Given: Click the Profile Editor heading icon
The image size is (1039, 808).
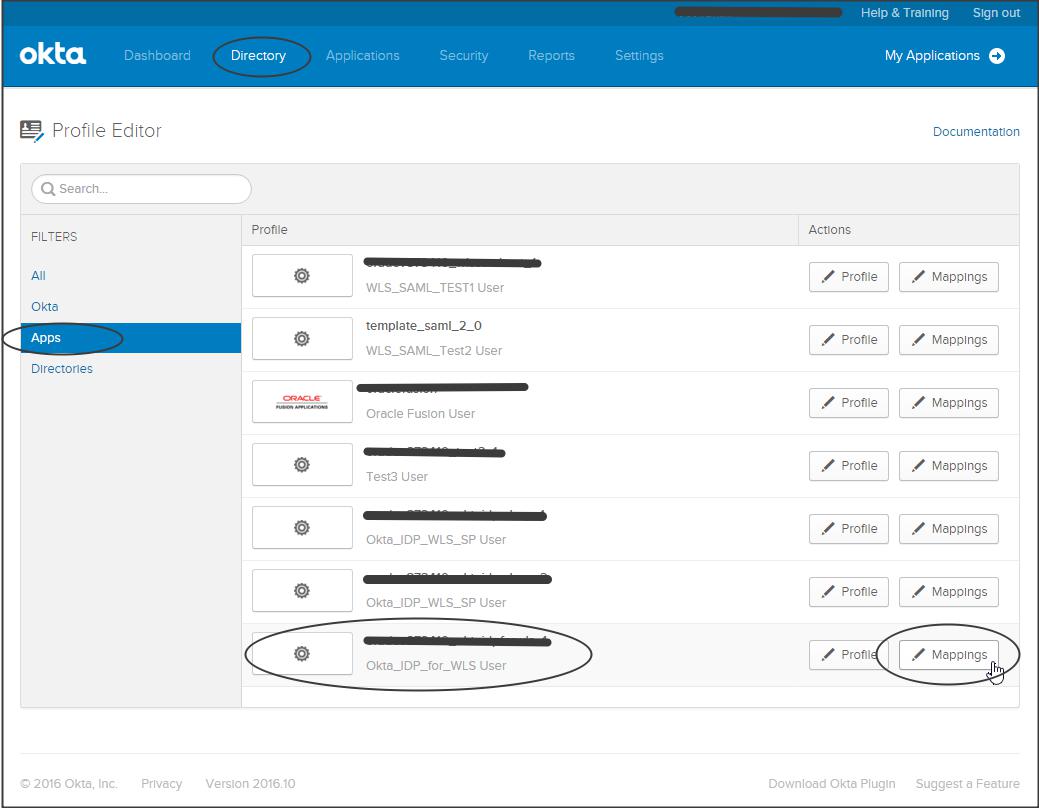Looking at the screenshot, I should pos(31,131).
